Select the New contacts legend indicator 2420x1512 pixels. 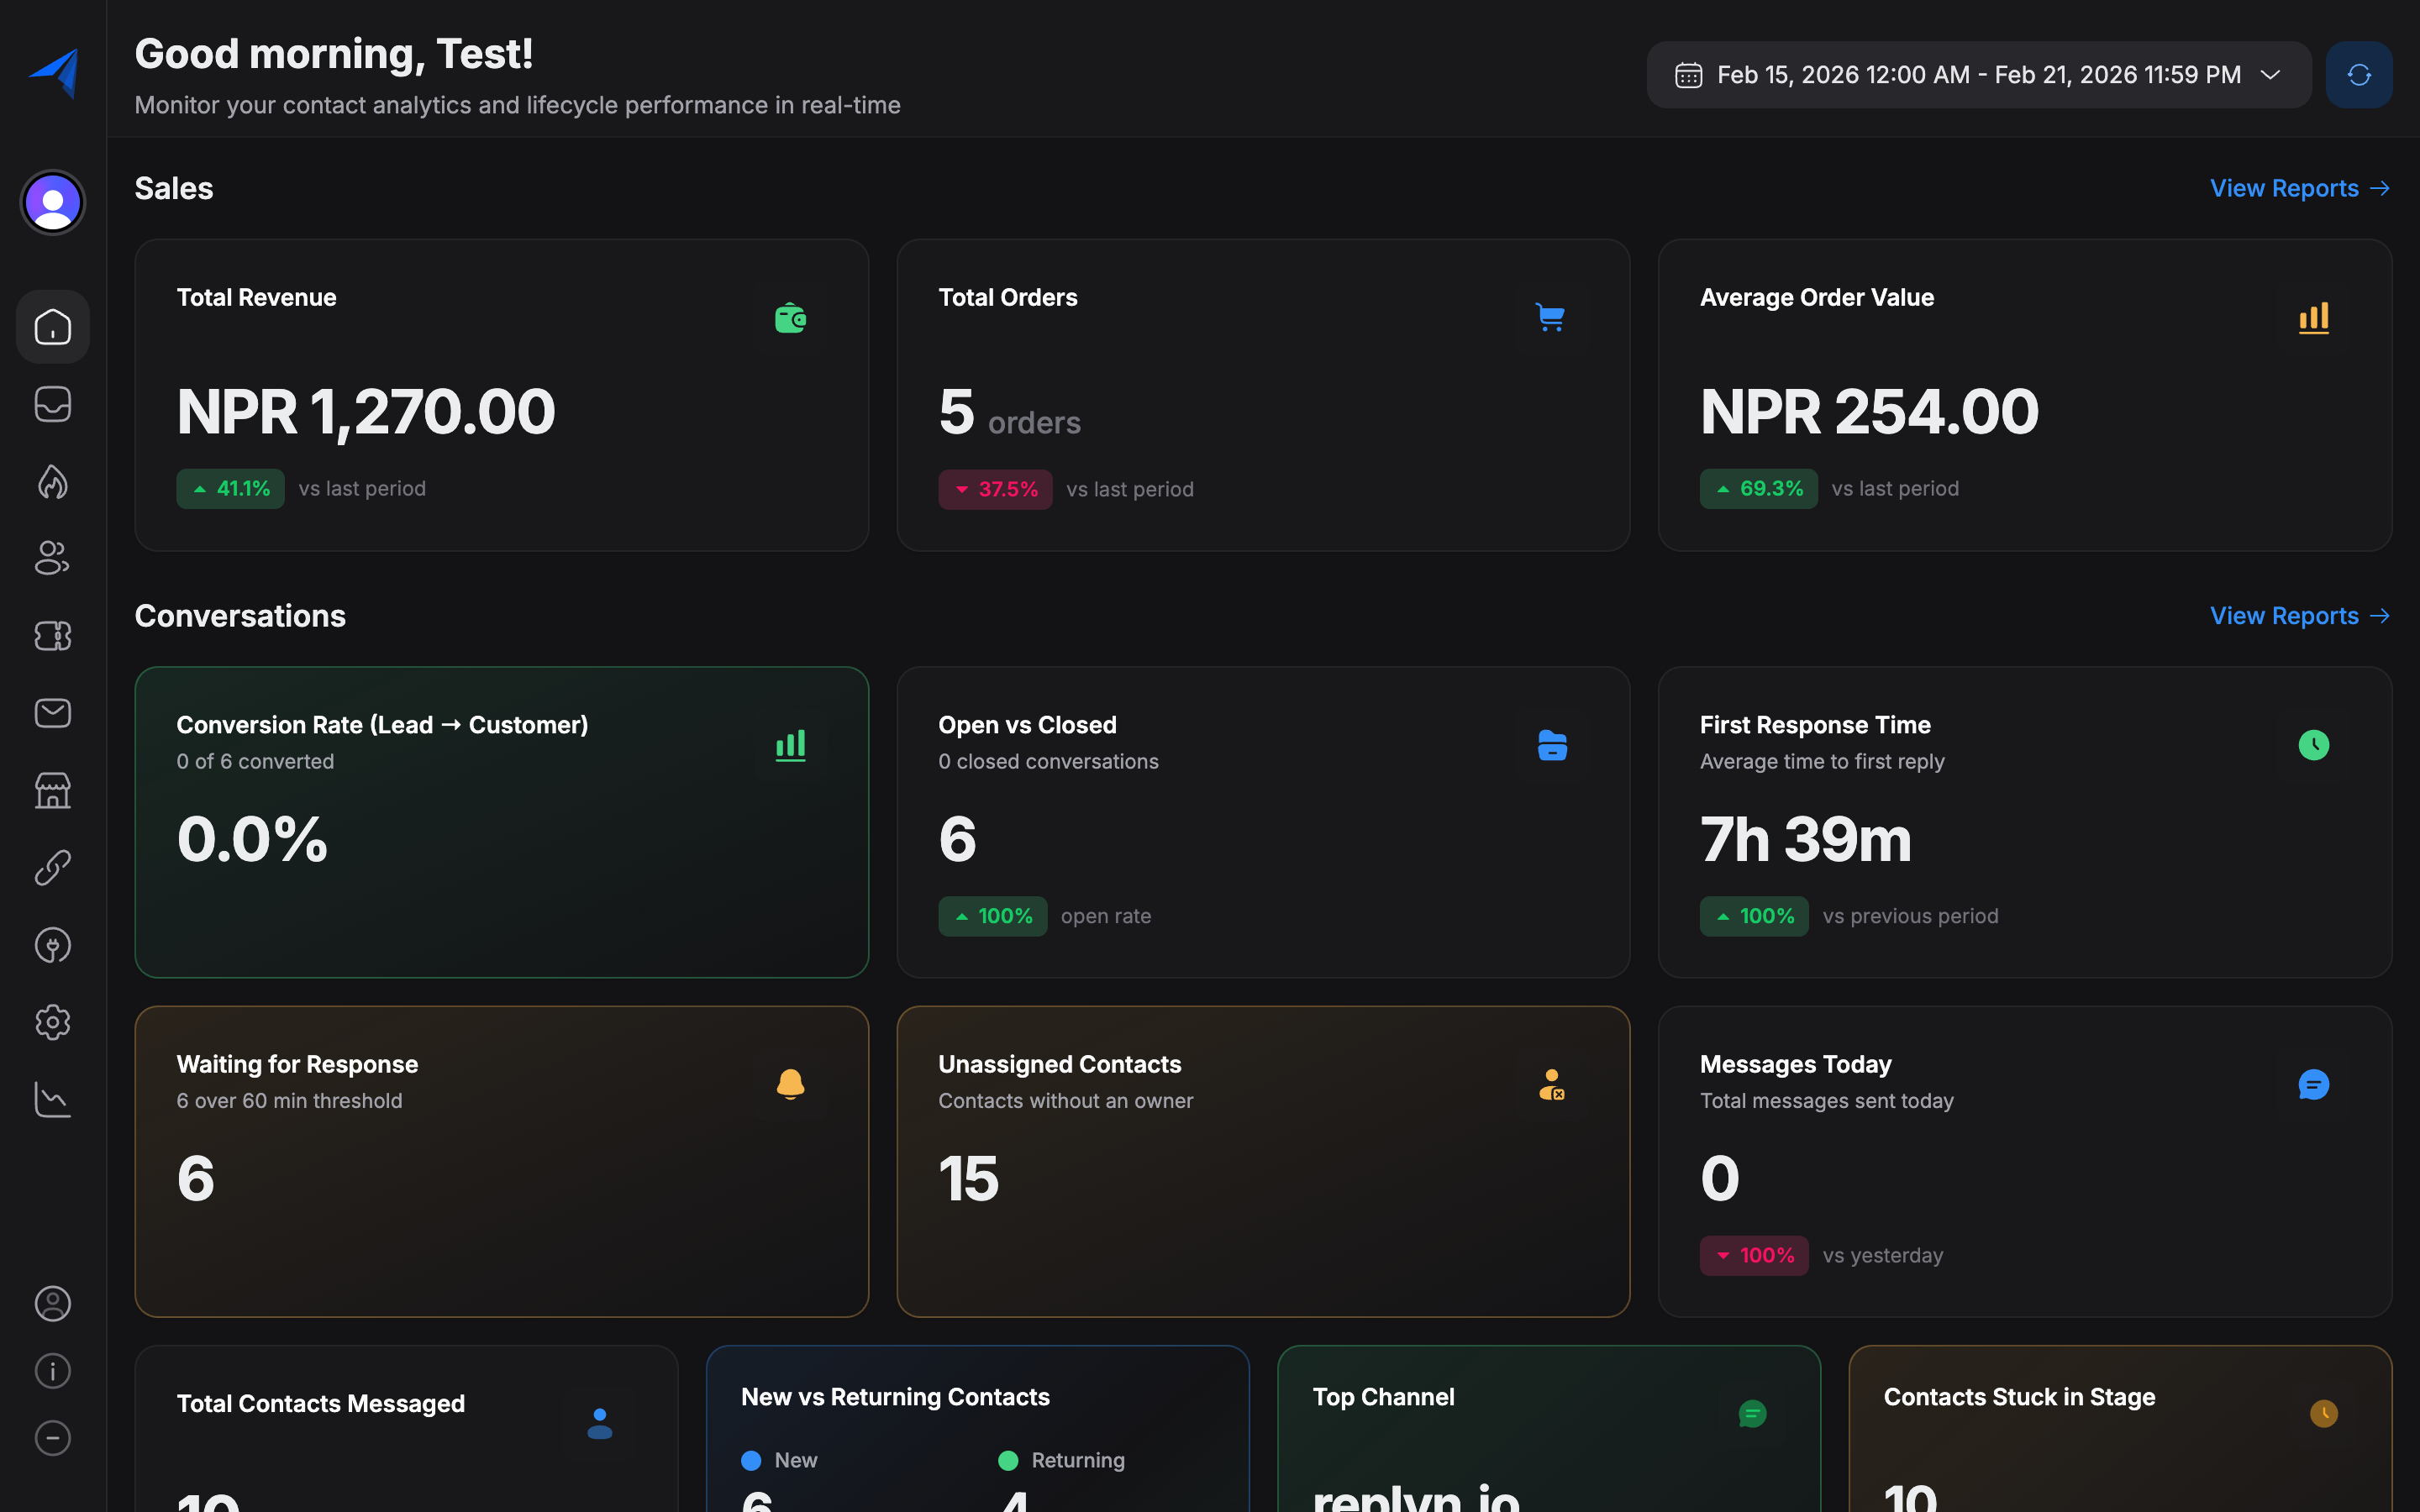751,1460
